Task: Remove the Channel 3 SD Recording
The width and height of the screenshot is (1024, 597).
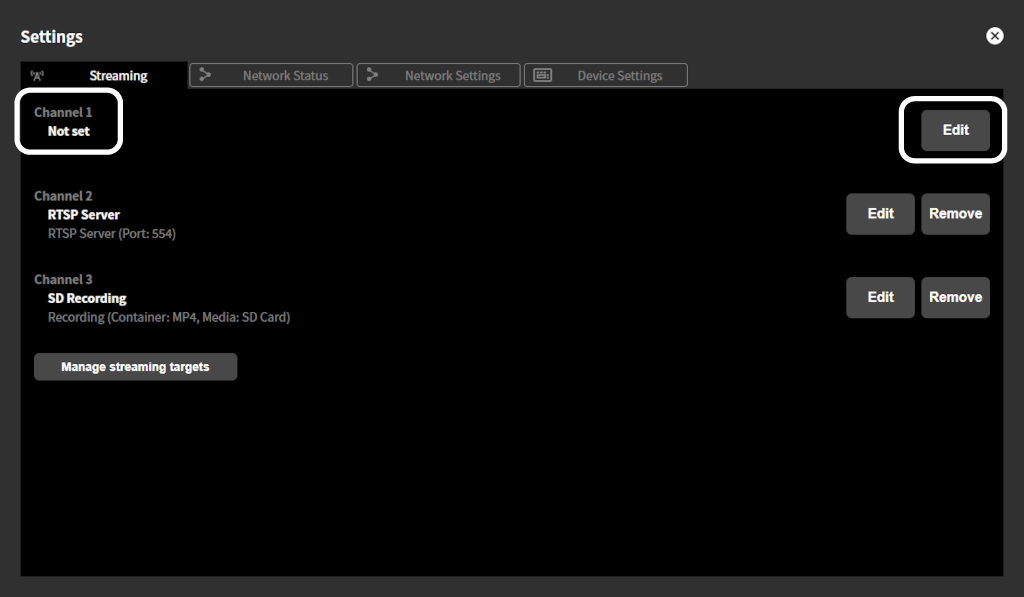Action: click(x=955, y=297)
